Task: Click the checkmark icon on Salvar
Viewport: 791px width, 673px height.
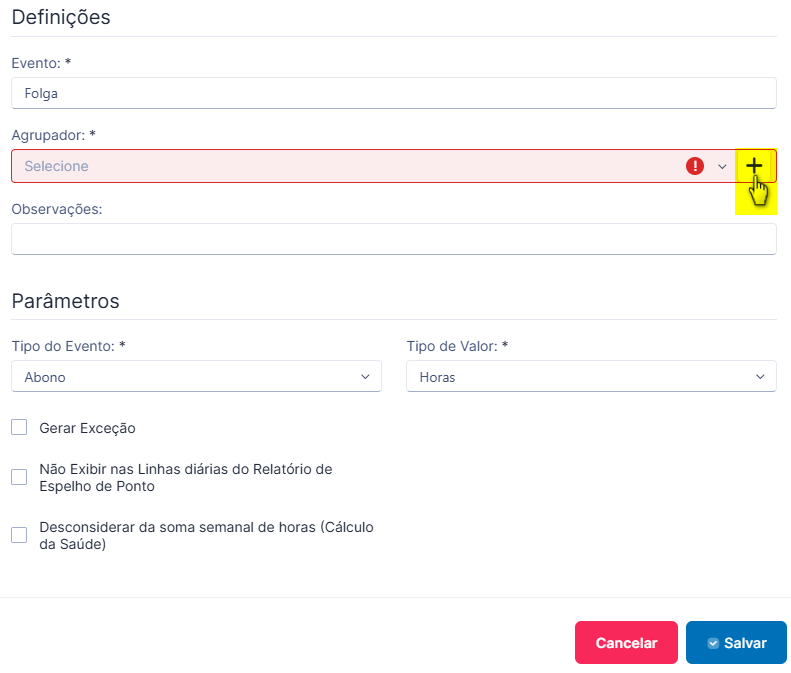Action: pyautogui.click(x=713, y=643)
